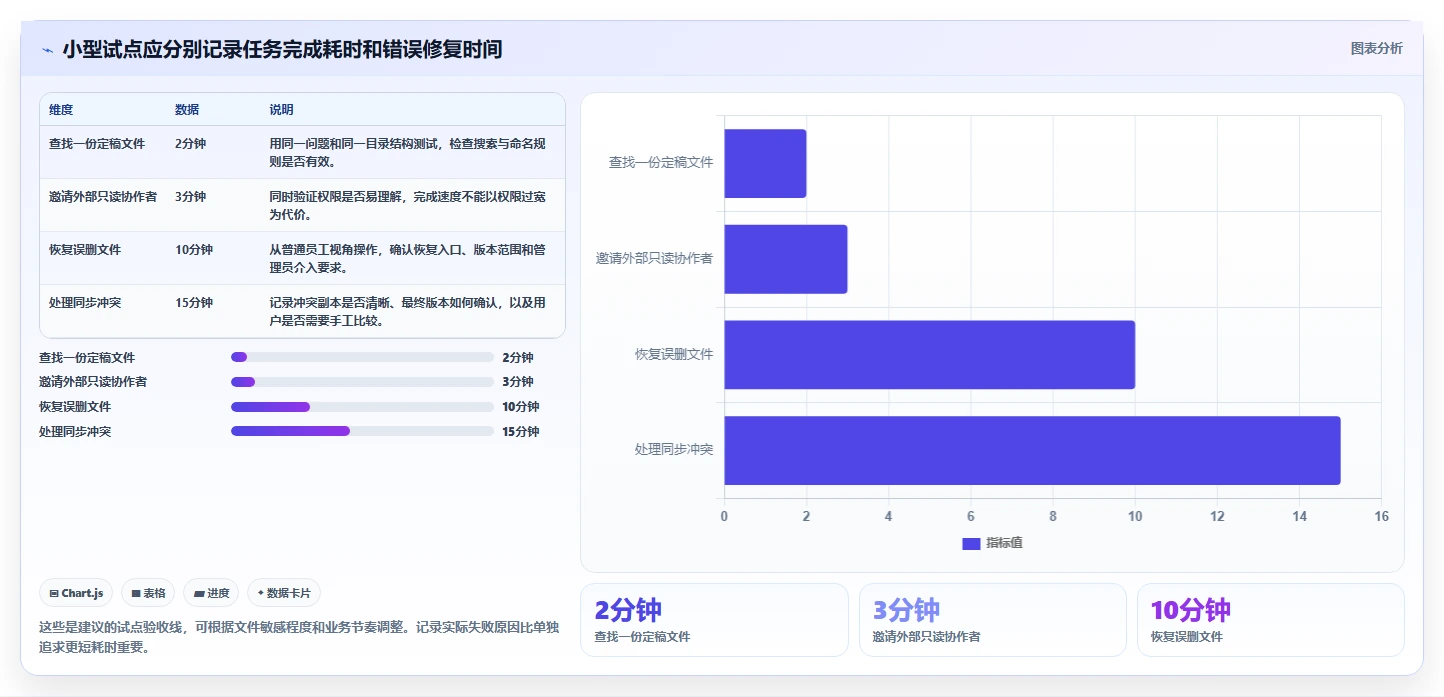Click the 2分钟 value in the table
The image size is (1444, 697).
point(190,144)
